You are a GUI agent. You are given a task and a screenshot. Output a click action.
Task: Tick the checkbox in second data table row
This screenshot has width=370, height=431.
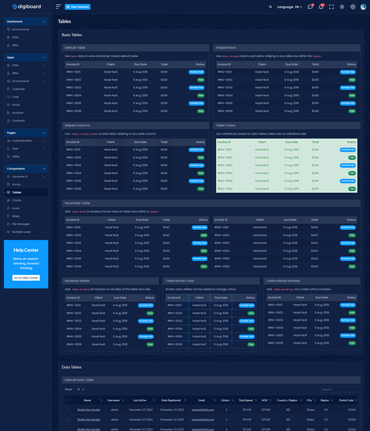tap(68, 419)
